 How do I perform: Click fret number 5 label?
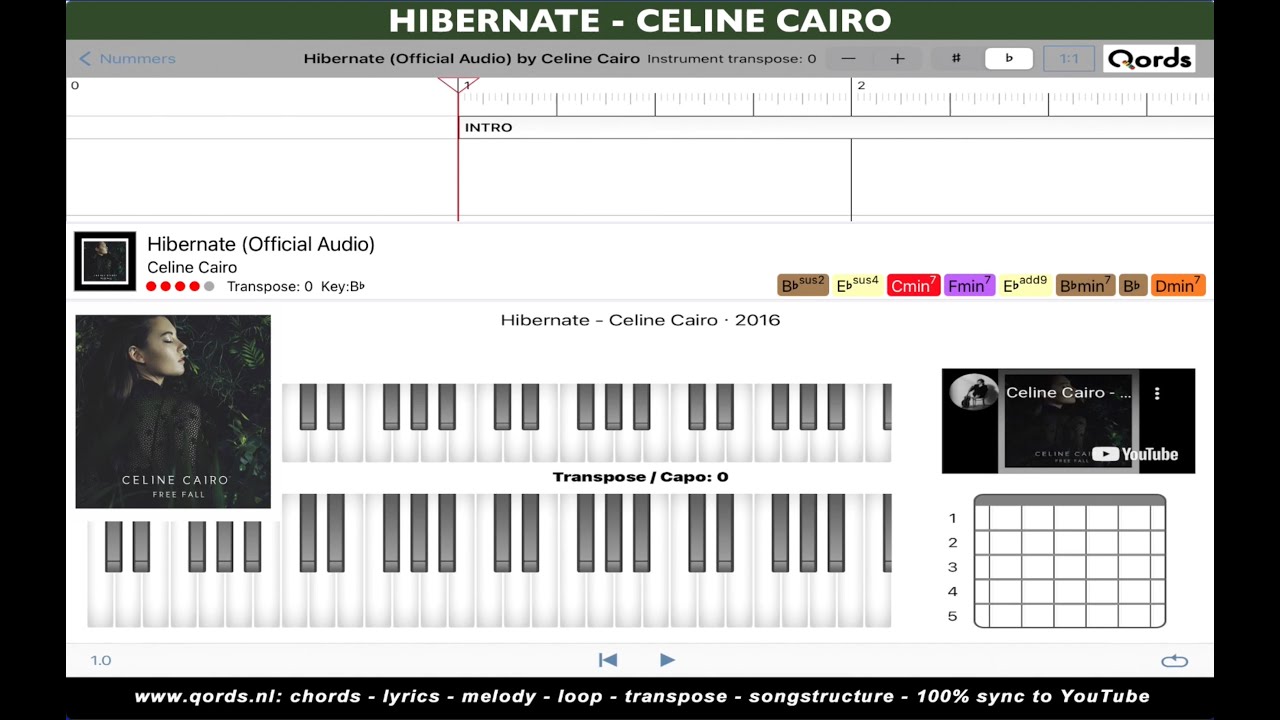click(952, 616)
